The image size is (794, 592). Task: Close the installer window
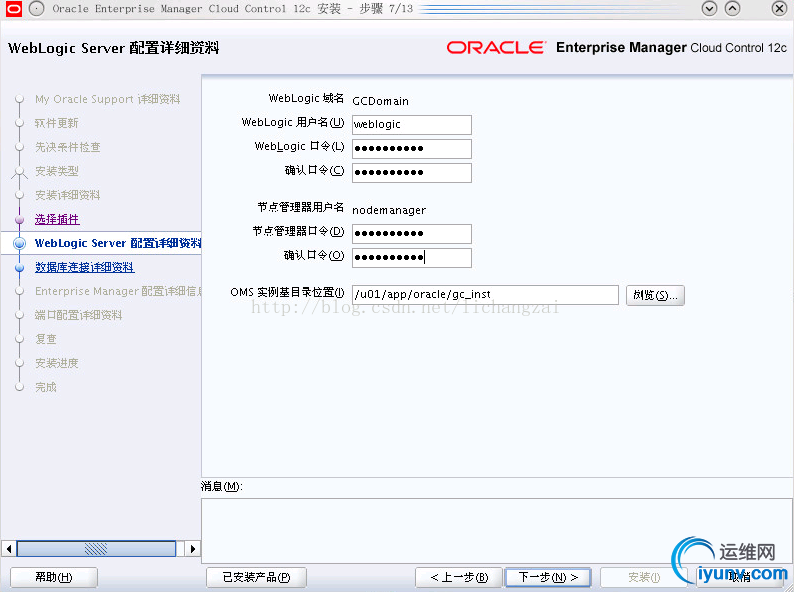(x=779, y=9)
